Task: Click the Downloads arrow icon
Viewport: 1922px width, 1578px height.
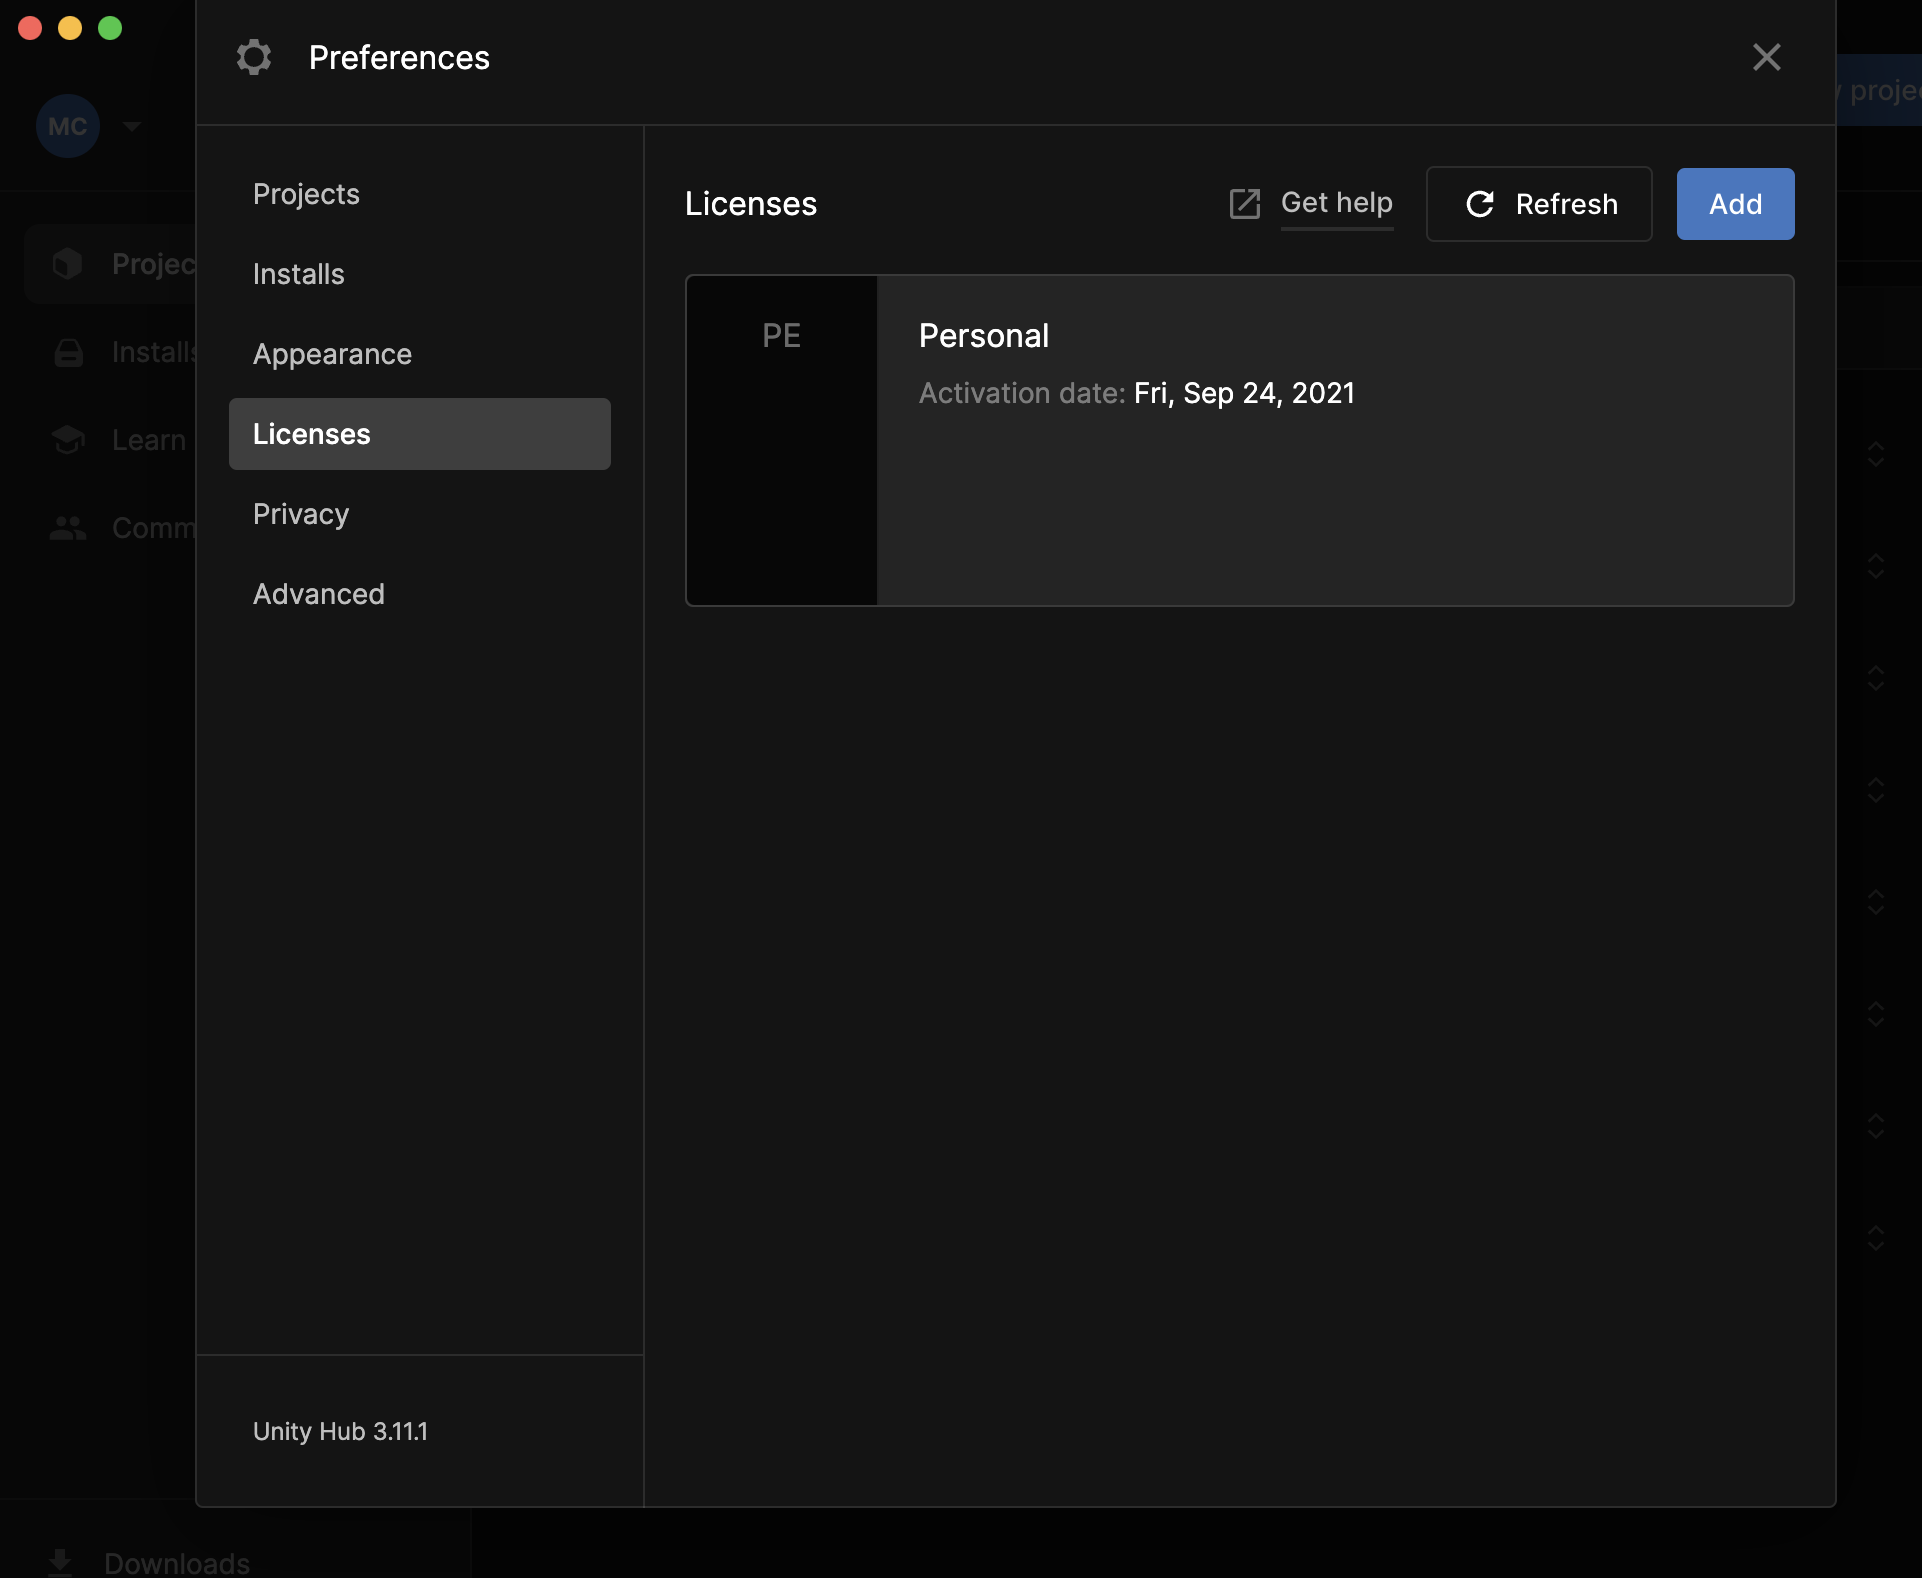Action: click(x=60, y=1561)
